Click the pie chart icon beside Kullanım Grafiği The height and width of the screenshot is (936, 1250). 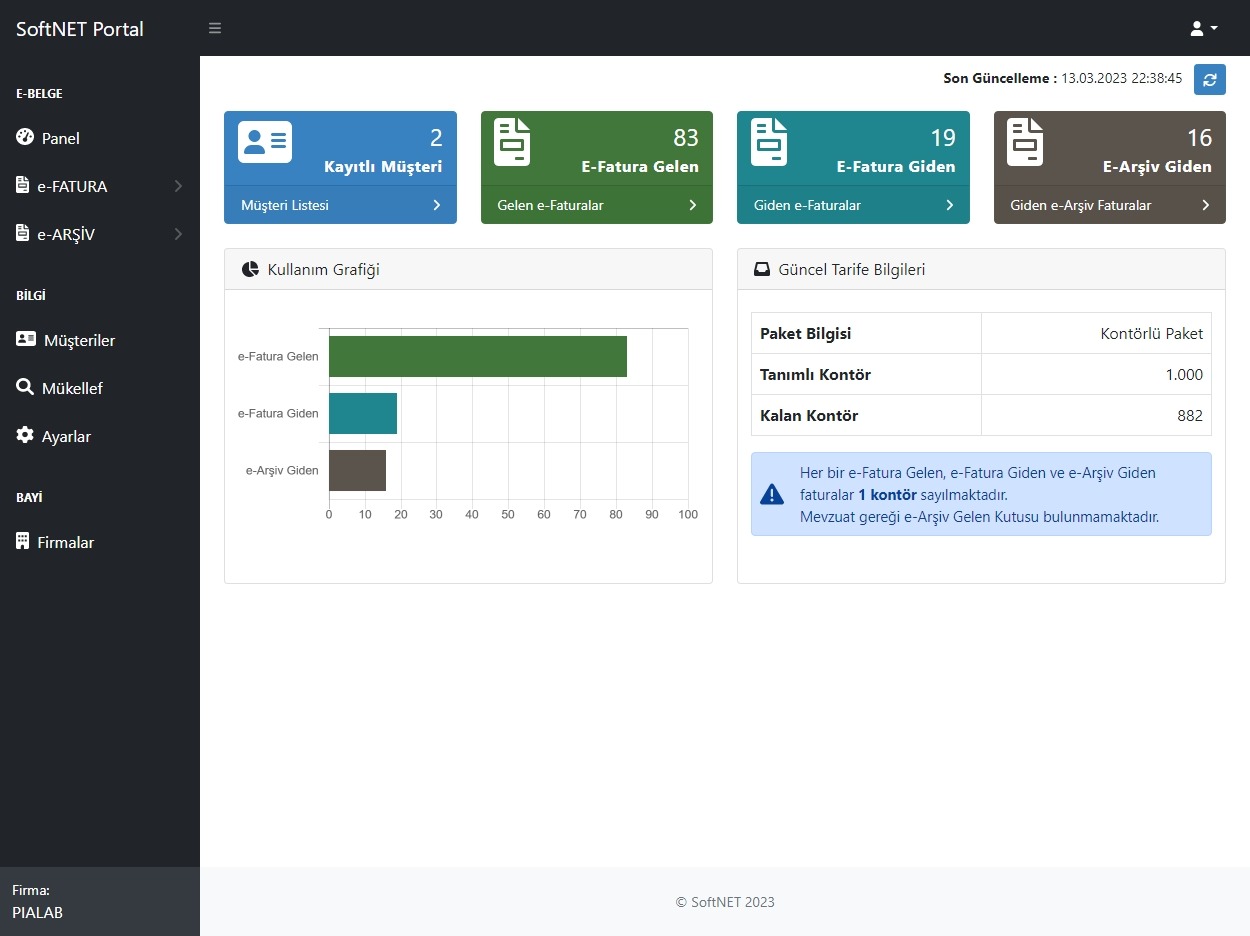coord(250,269)
